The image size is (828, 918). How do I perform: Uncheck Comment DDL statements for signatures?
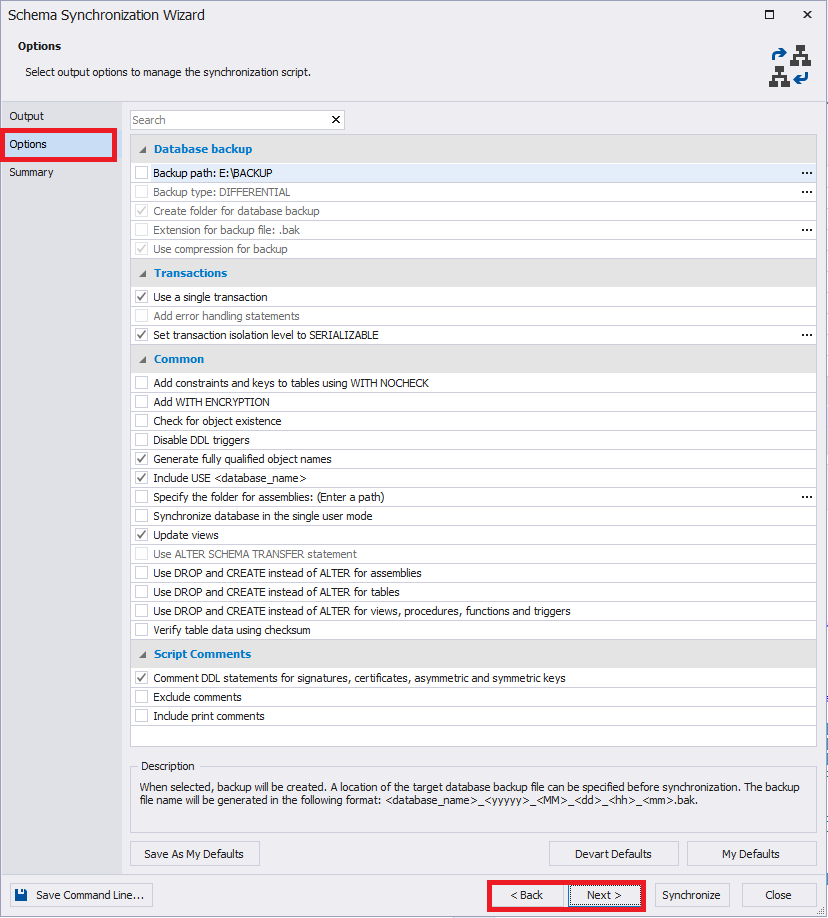[x=141, y=678]
